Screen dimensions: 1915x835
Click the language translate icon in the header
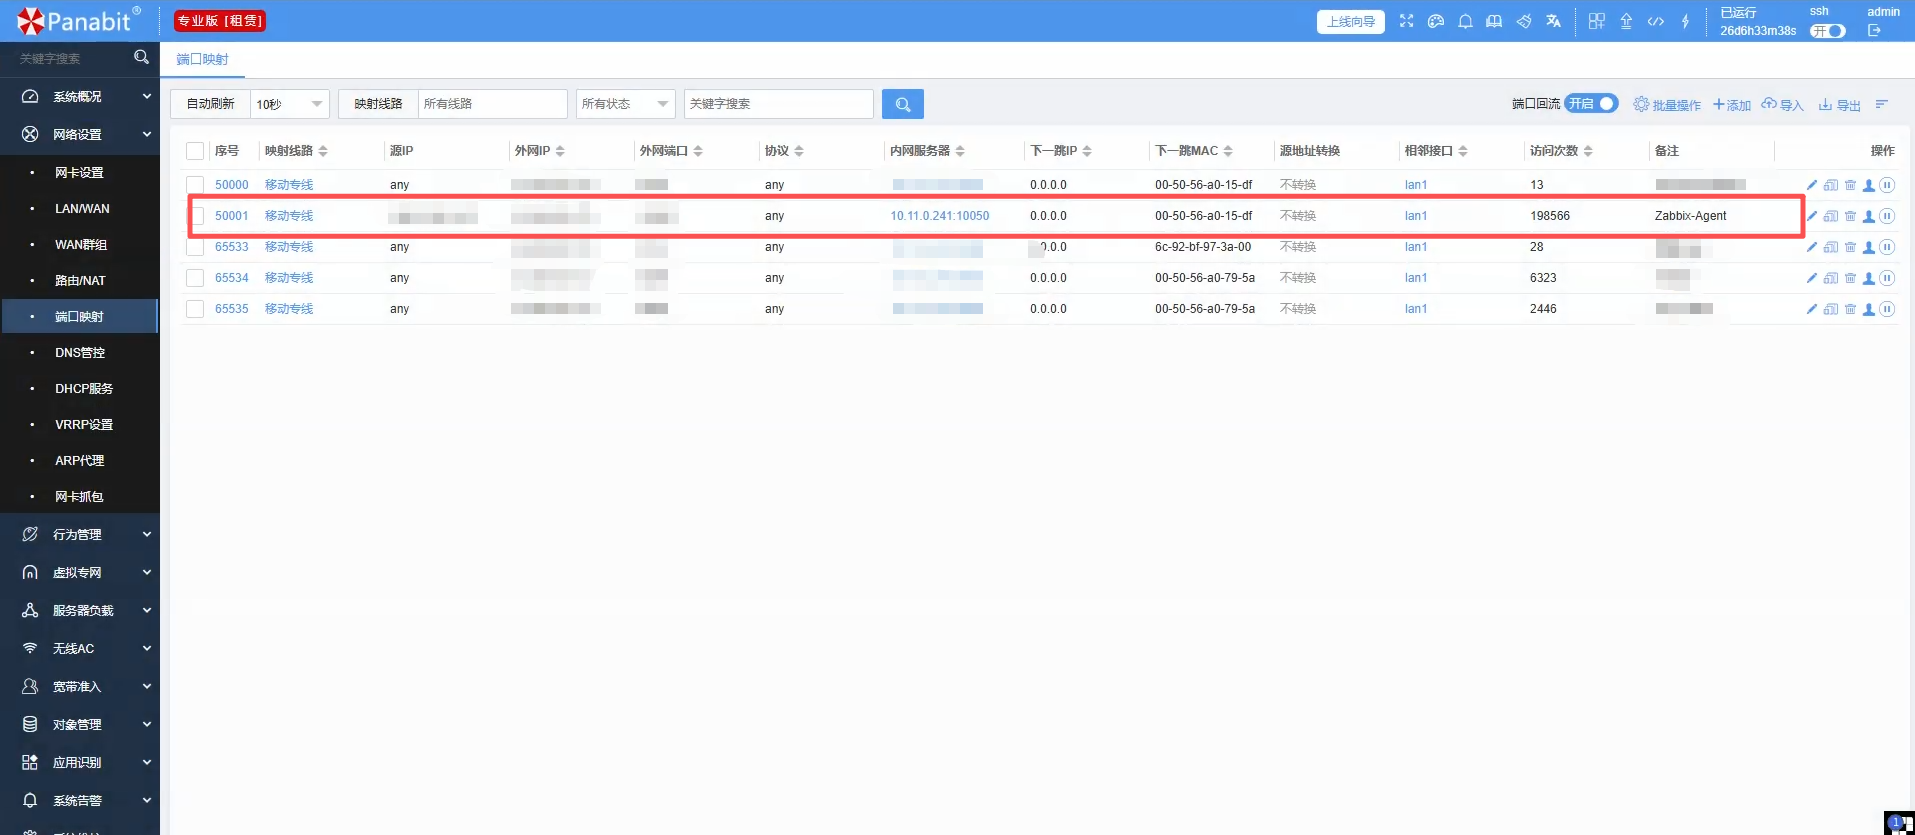1553,21
